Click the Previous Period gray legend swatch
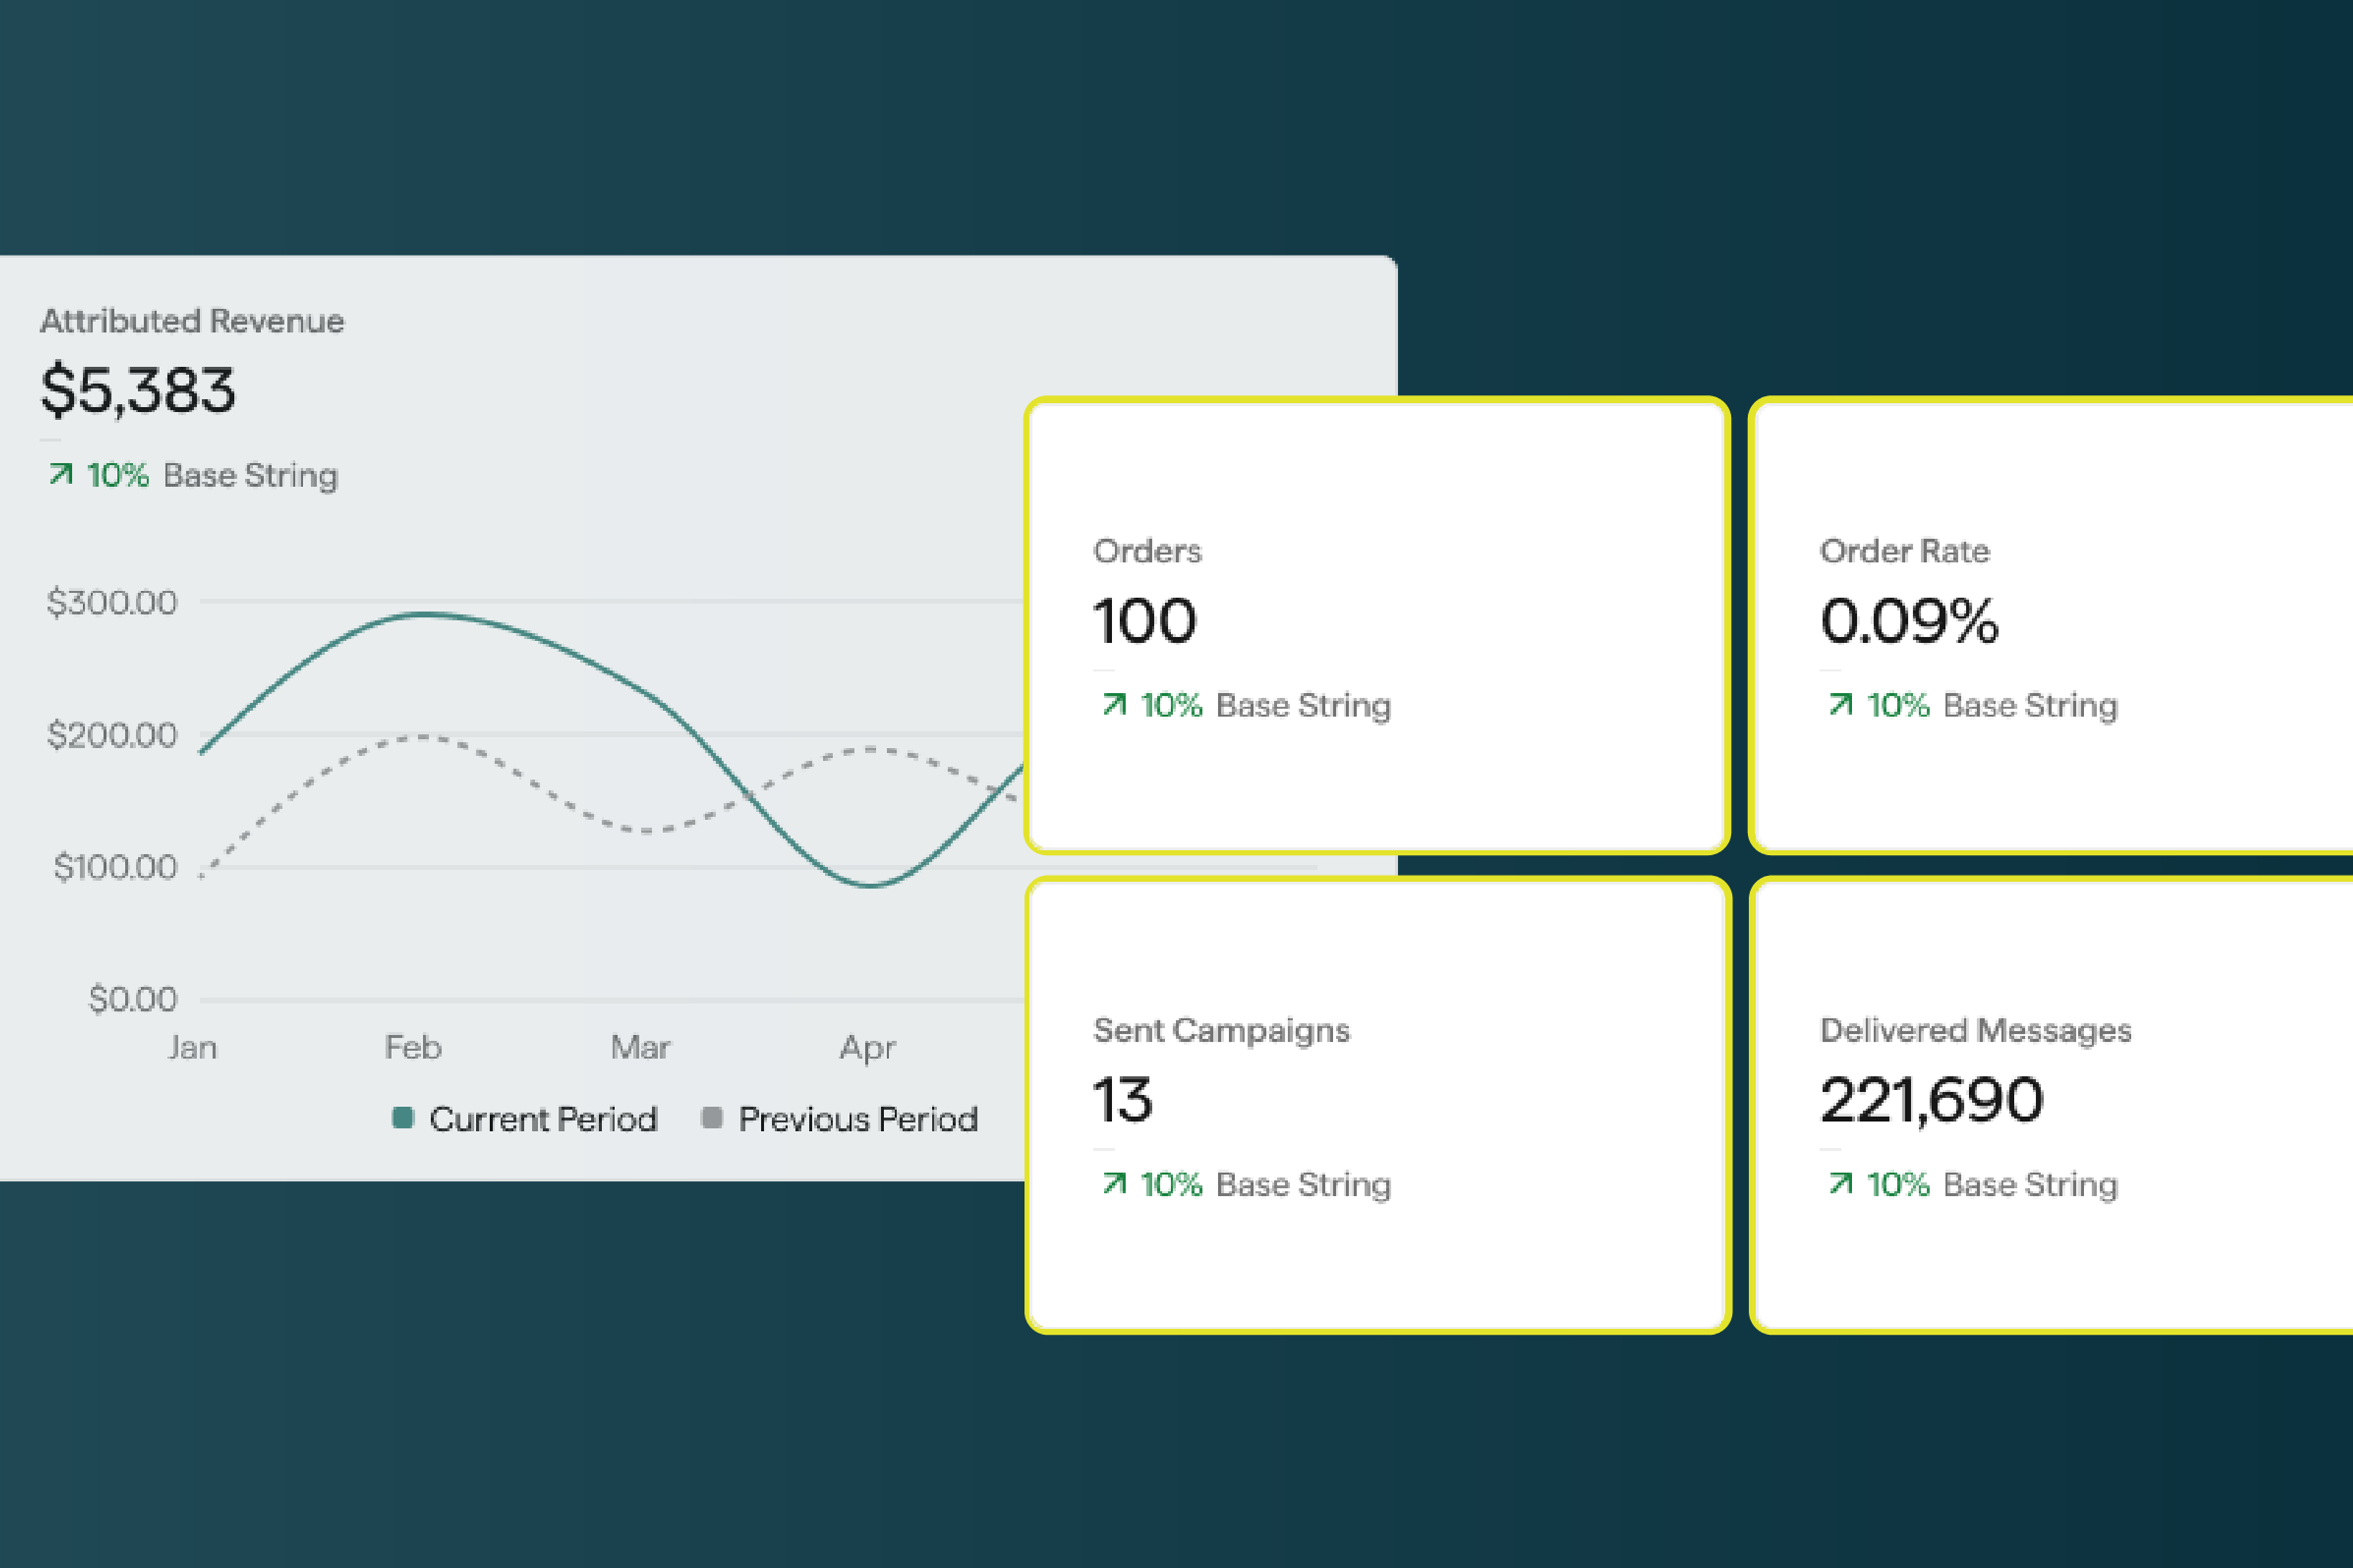The width and height of the screenshot is (2353, 1568). point(712,1118)
